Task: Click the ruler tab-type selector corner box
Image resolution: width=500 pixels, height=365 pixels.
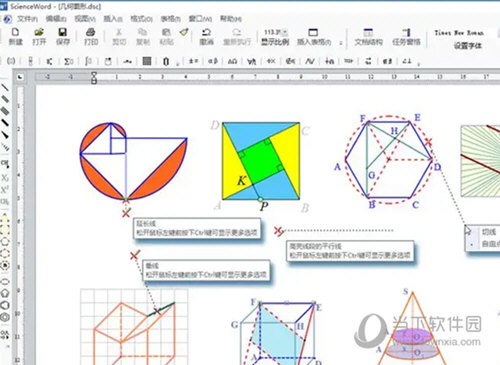Action: click(x=21, y=77)
